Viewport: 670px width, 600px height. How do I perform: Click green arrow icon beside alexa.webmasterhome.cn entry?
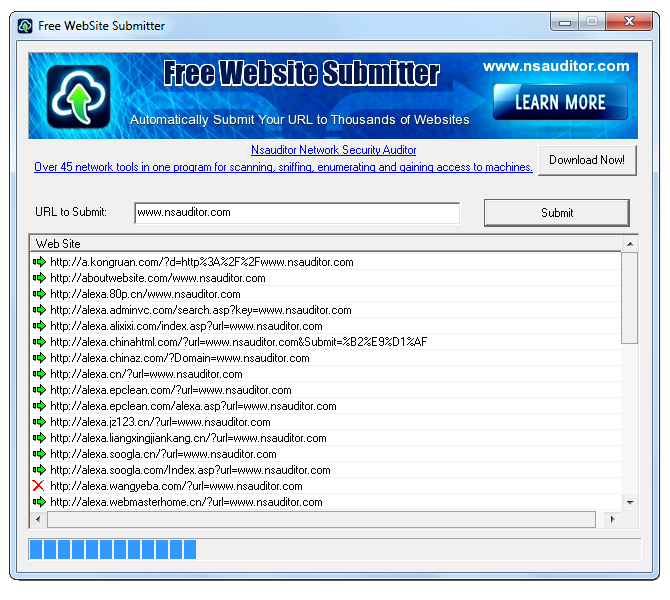[39, 502]
